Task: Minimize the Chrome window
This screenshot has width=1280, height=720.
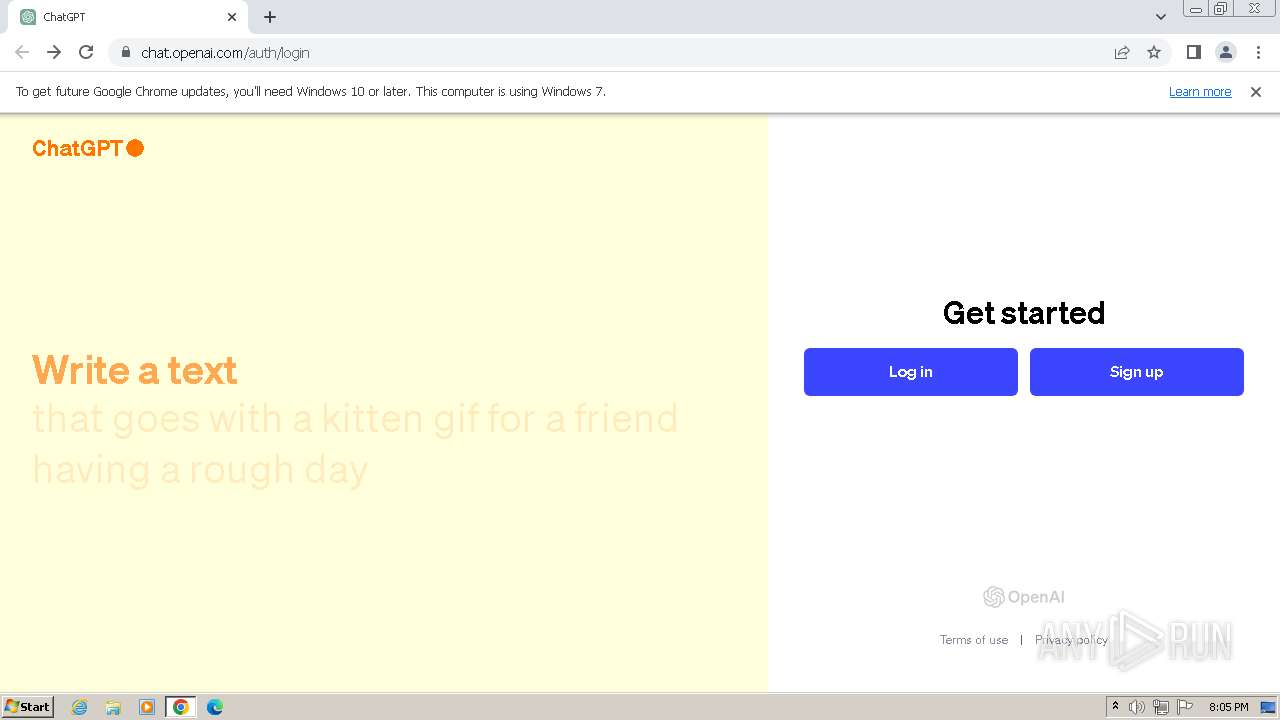Action: [1196, 9]
